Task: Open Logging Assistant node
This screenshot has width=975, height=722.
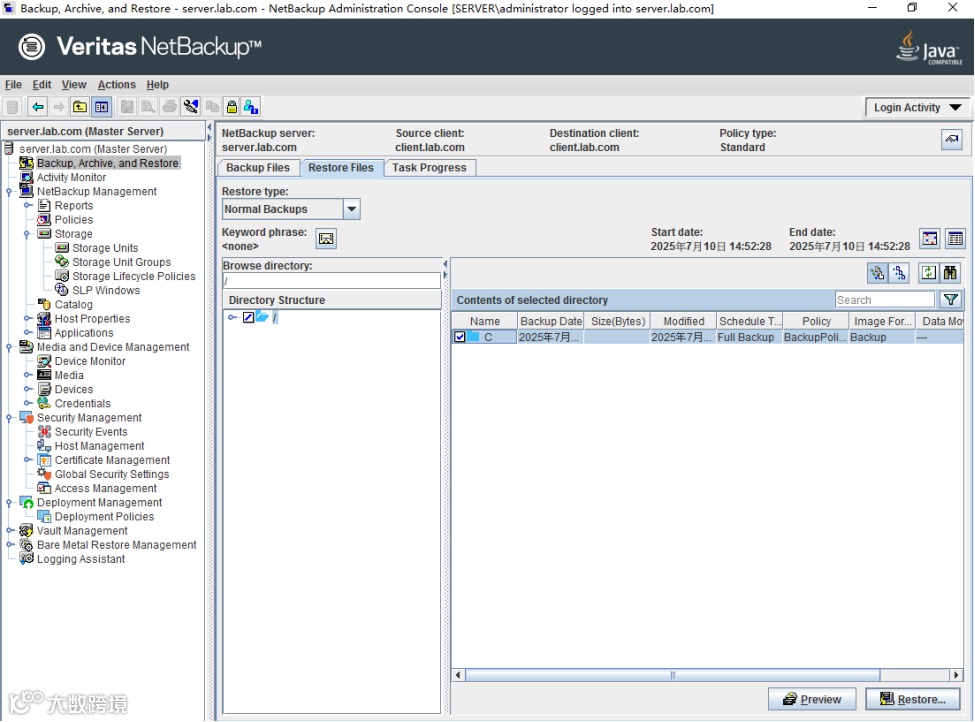Action: coord(81,559)
